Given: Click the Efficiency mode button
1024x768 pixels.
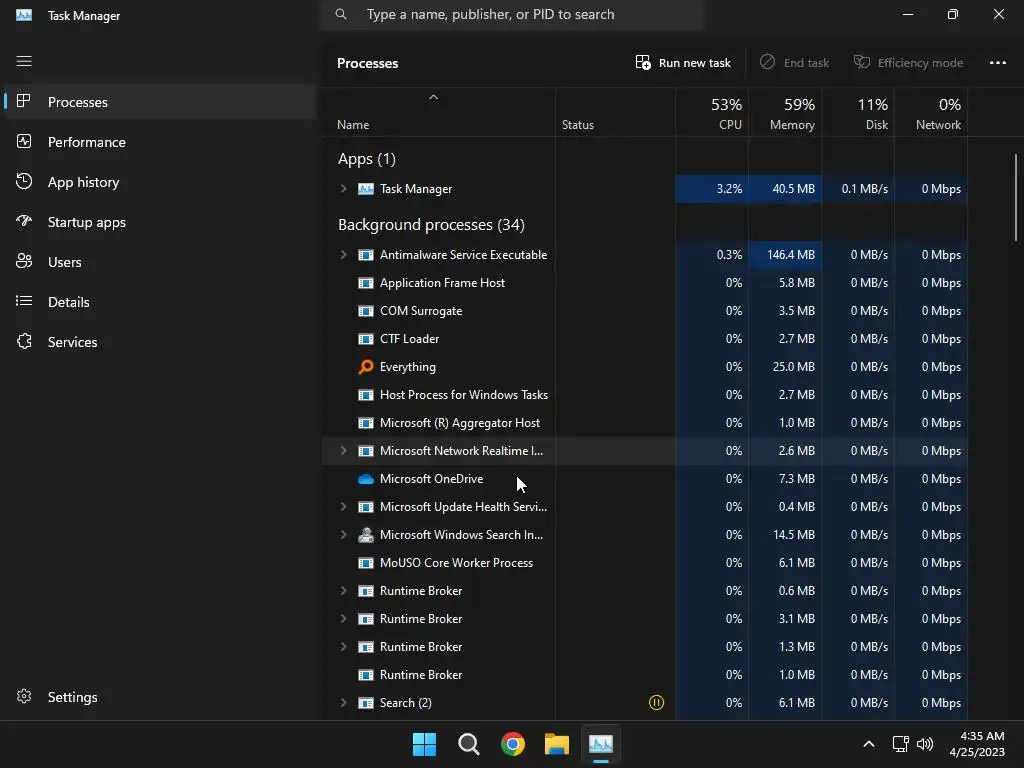Looking at the screenshot, I should tap(908, 63).
